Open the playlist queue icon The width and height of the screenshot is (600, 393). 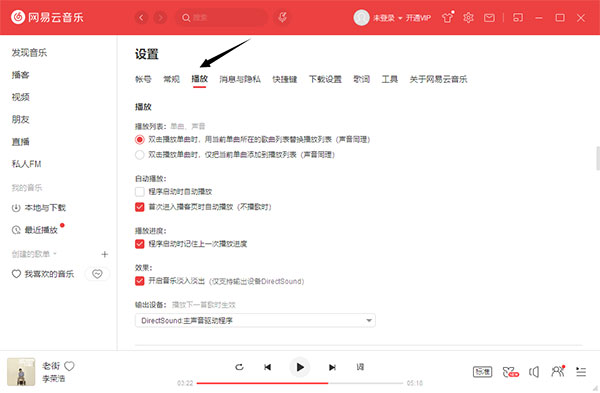581,372
